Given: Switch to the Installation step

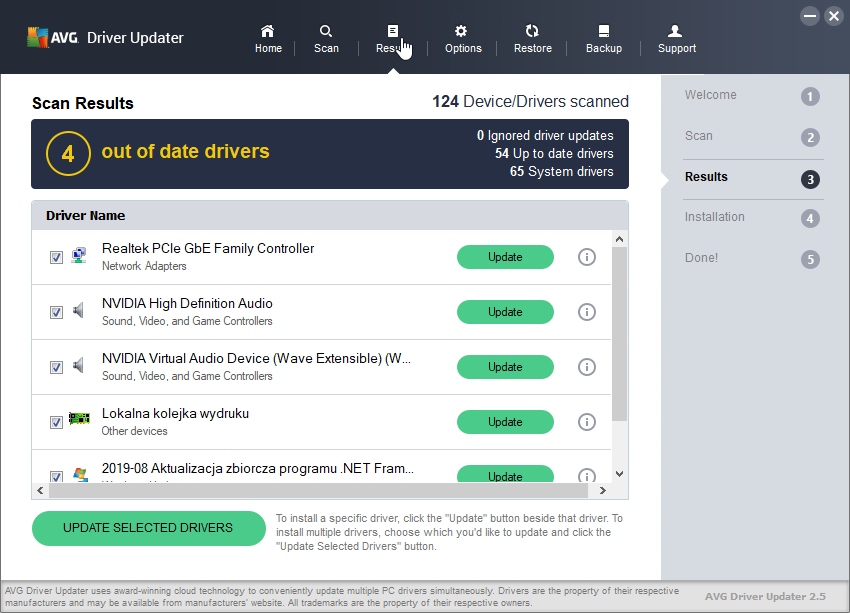Looking at the screenshot, I should click(714, 217).
